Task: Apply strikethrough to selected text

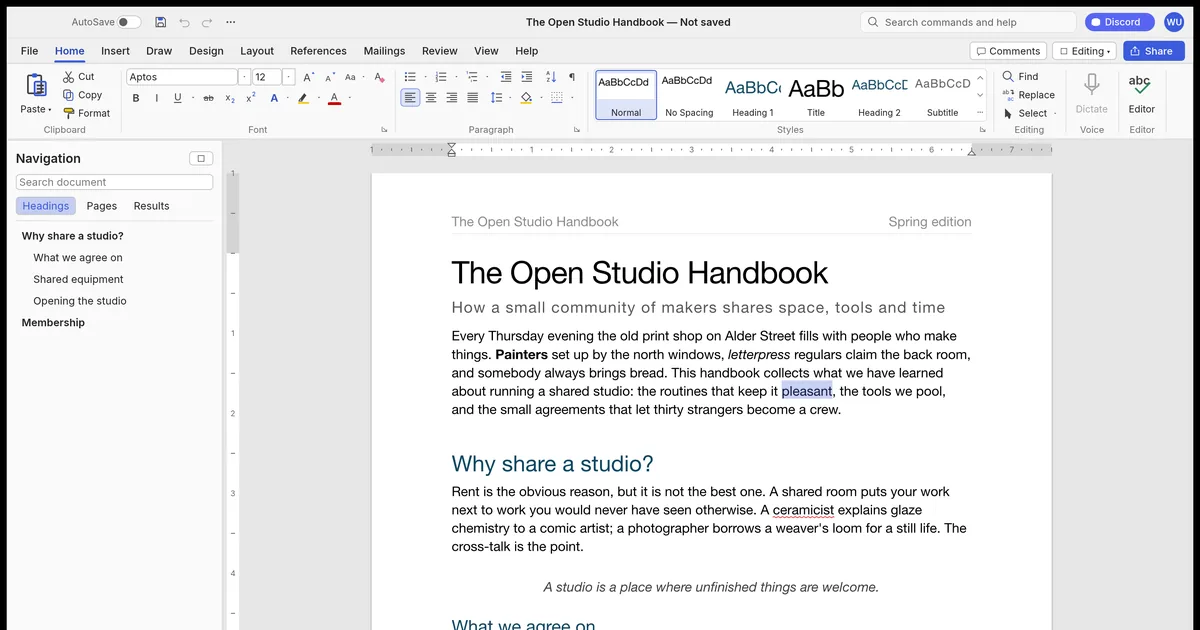Action: [208, 98]
